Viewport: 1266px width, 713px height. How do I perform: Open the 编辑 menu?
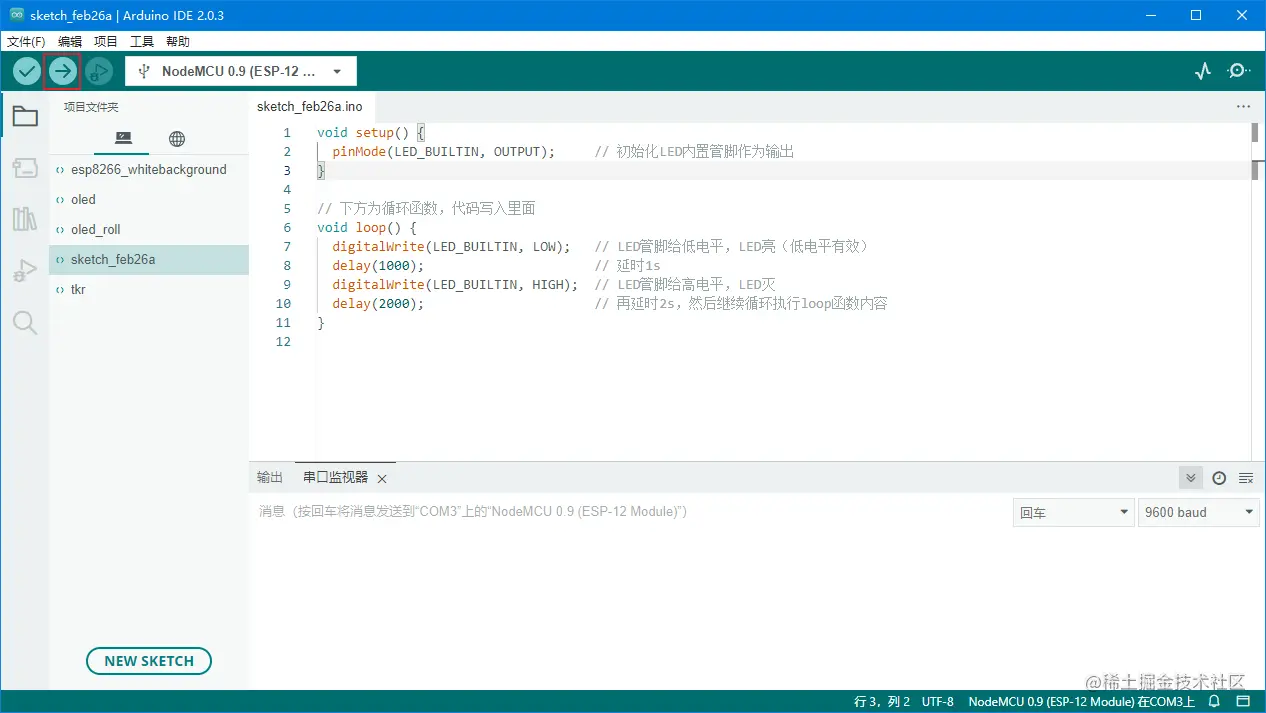(70, 42)
